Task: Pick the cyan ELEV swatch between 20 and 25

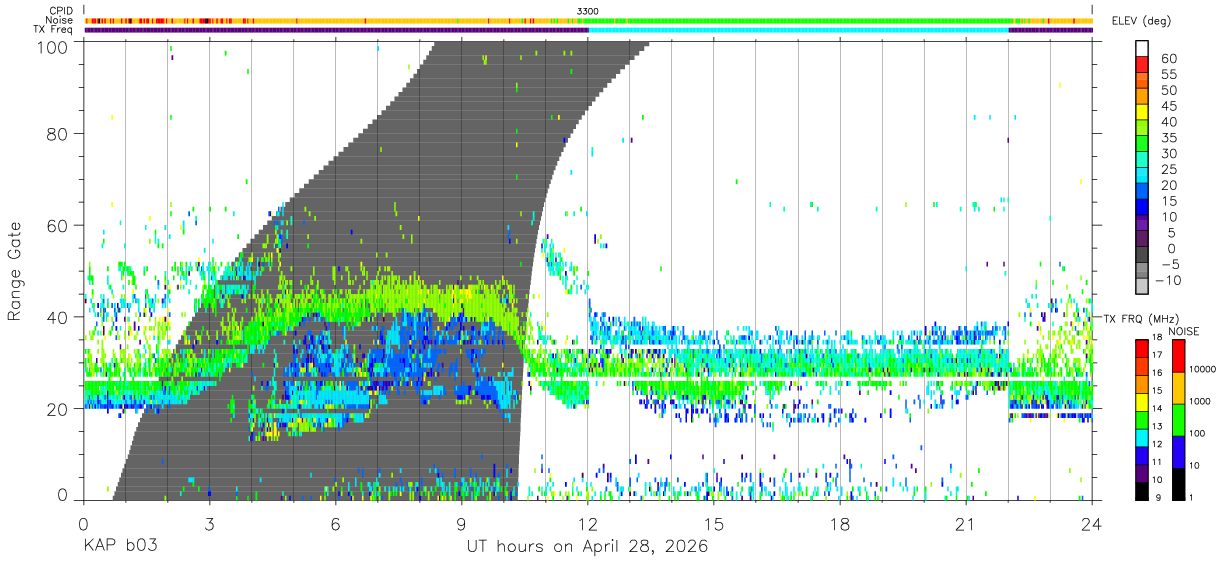Action: (x=1143, y=177)
